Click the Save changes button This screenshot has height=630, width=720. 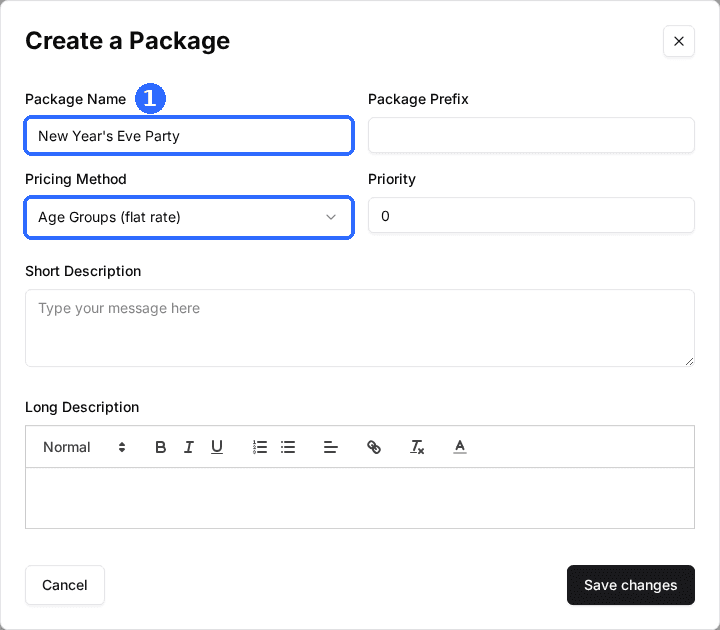click(630, 585)
